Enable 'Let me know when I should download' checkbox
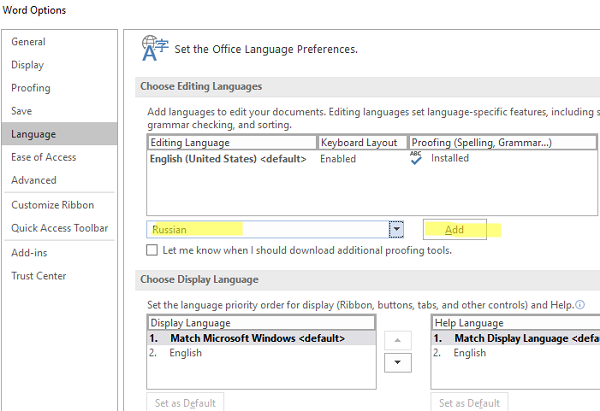Viewport: 600px width, 411px height. tap(152, 250)
